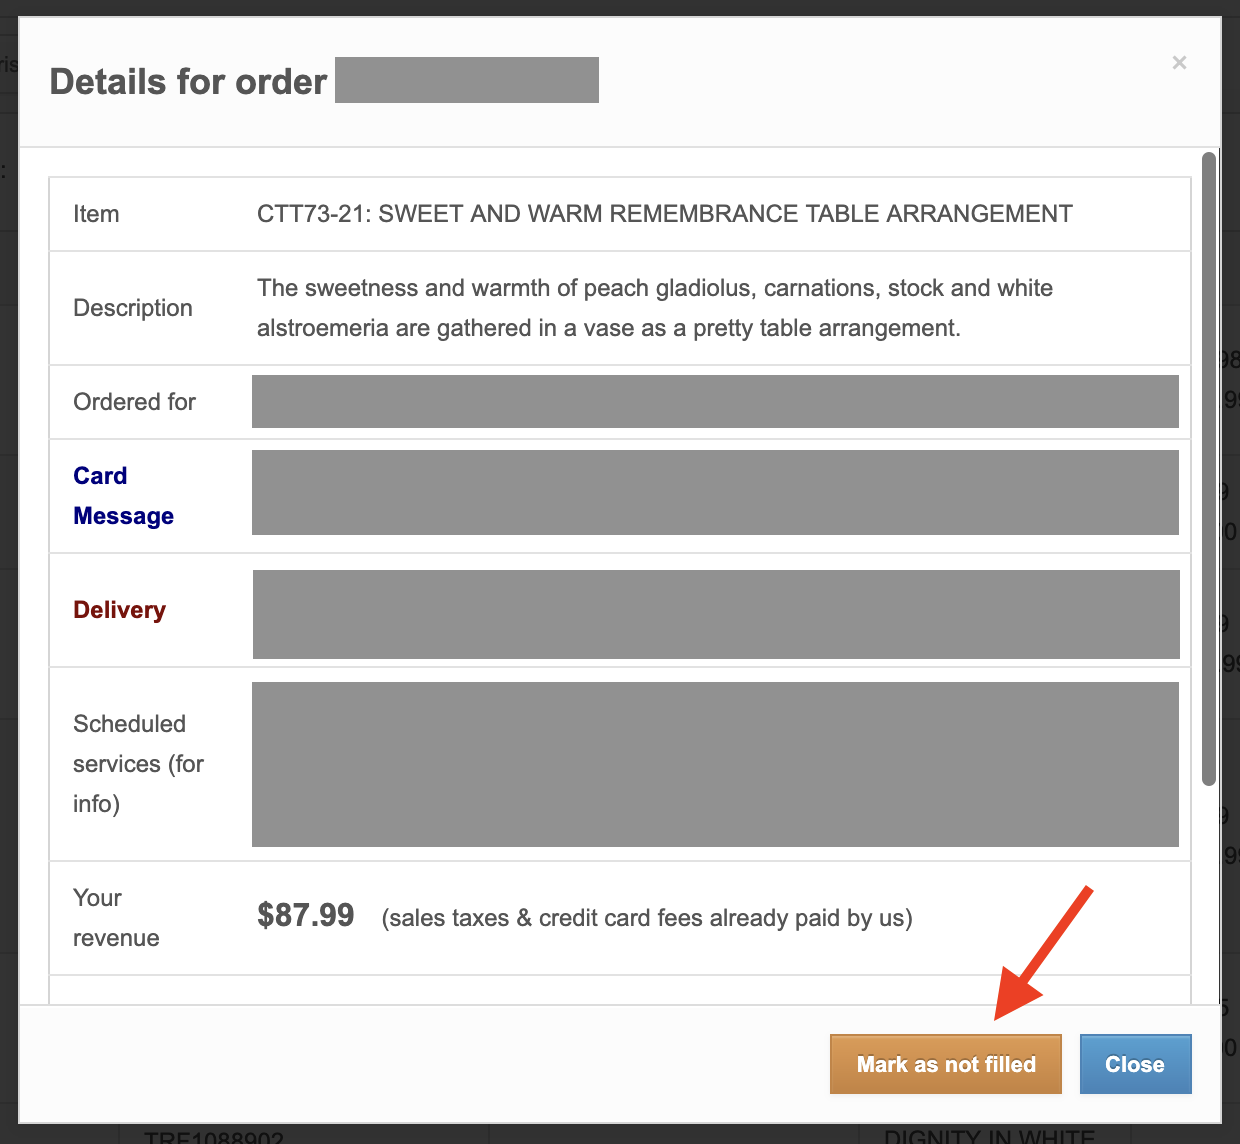Click the red Delivery label

pyautogui.click(x=119, y=610)
